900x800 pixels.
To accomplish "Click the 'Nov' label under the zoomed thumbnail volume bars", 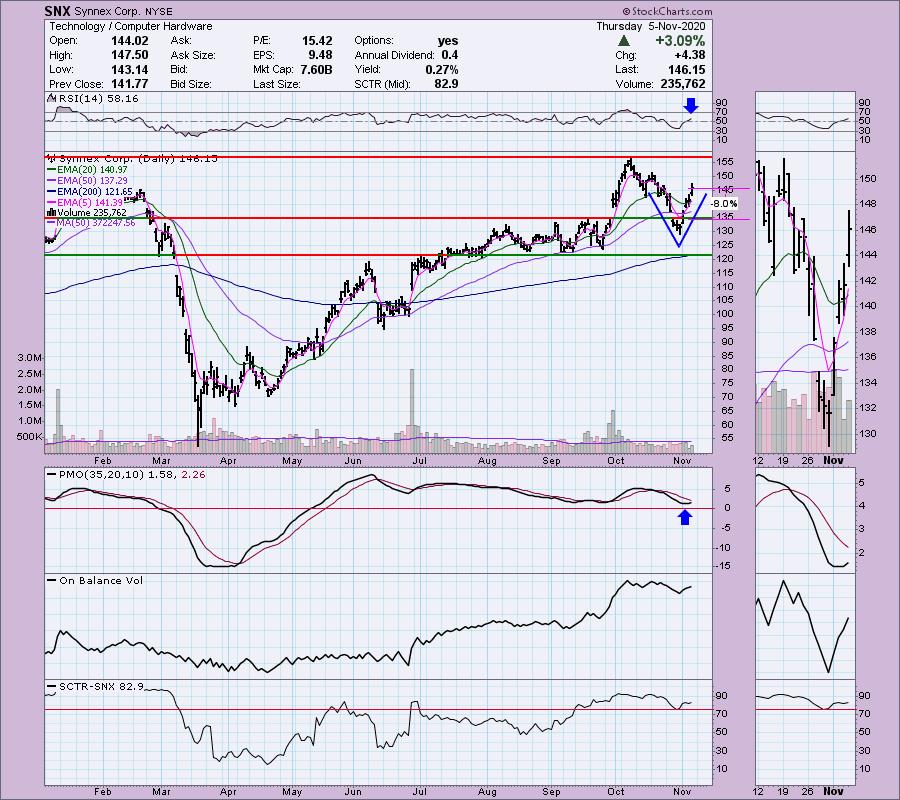I will click(833, 460).
